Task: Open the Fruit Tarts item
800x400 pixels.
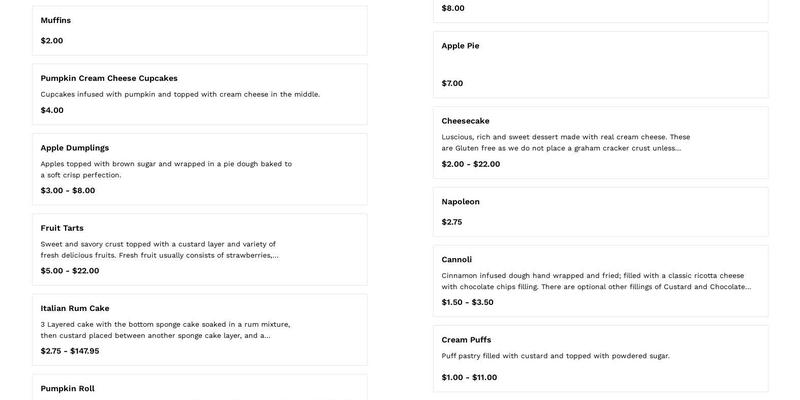Action: point(62,228)
